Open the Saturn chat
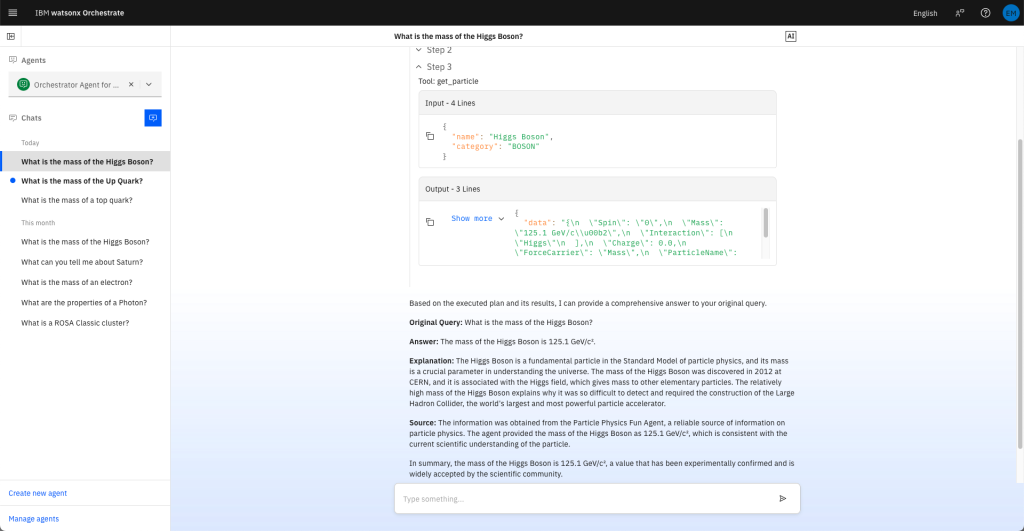The image size is (1024, 531). pos(86,262)
